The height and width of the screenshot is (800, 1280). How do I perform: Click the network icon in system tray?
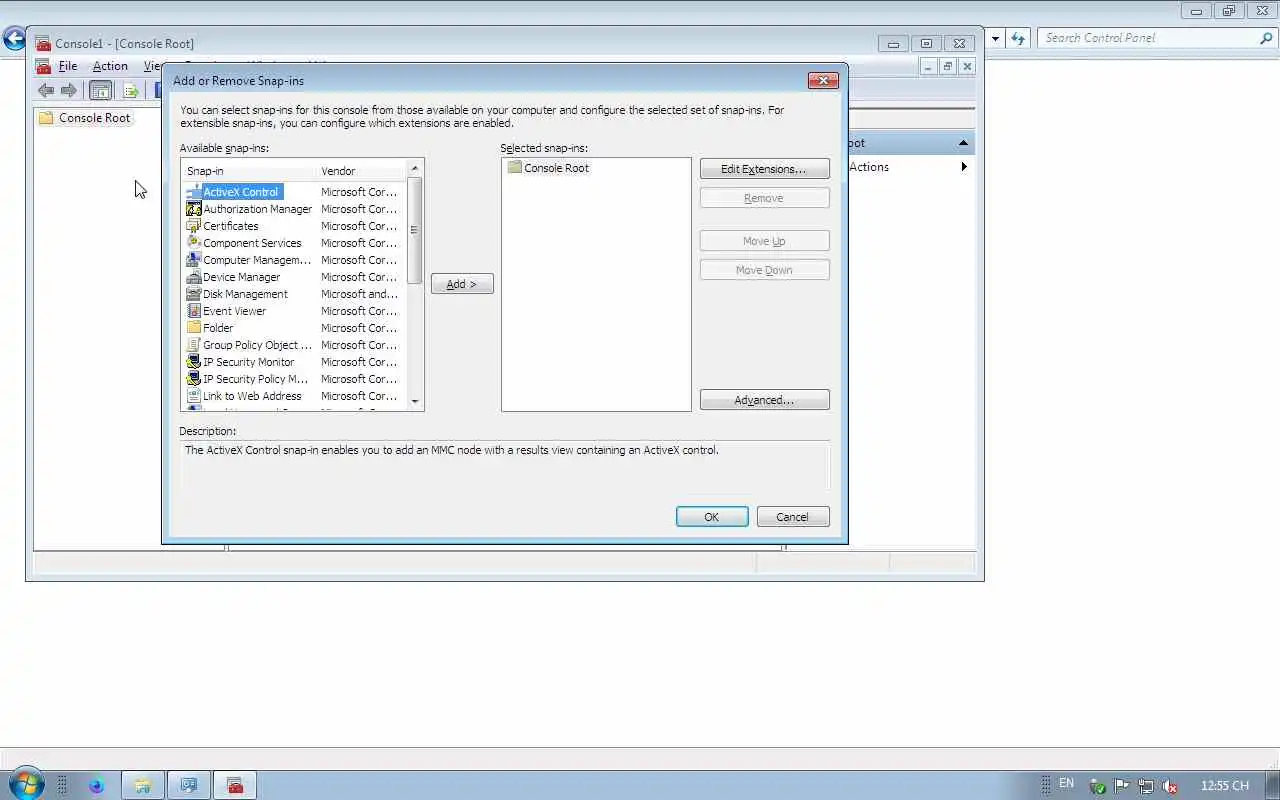click(1146, 786)
